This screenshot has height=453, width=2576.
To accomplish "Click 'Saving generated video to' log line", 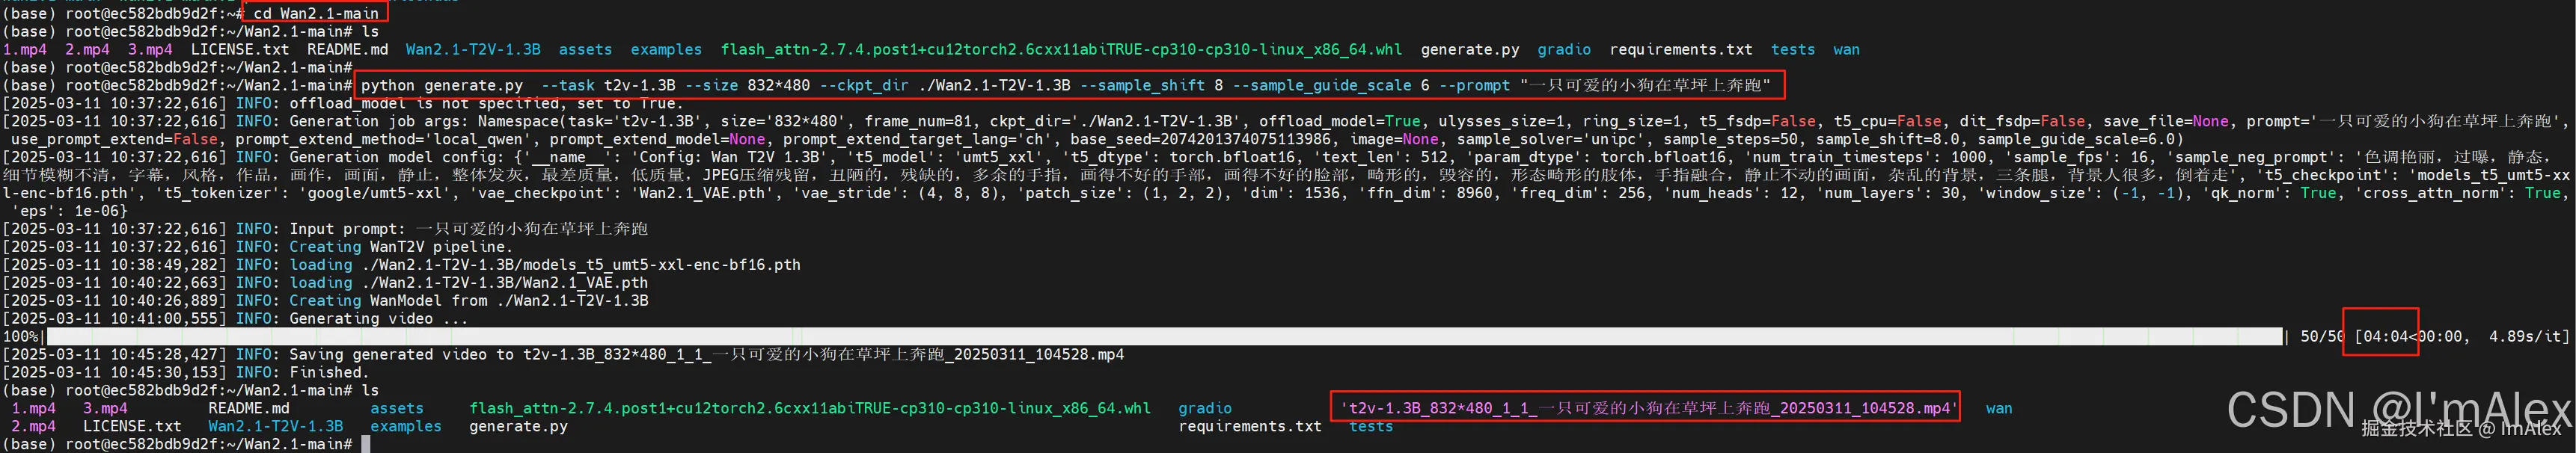I will coord(400,355).
